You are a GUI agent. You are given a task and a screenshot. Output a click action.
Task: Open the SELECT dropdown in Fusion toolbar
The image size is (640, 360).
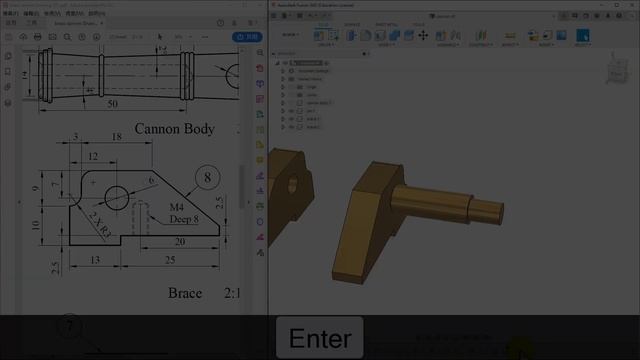pos(582,44)
